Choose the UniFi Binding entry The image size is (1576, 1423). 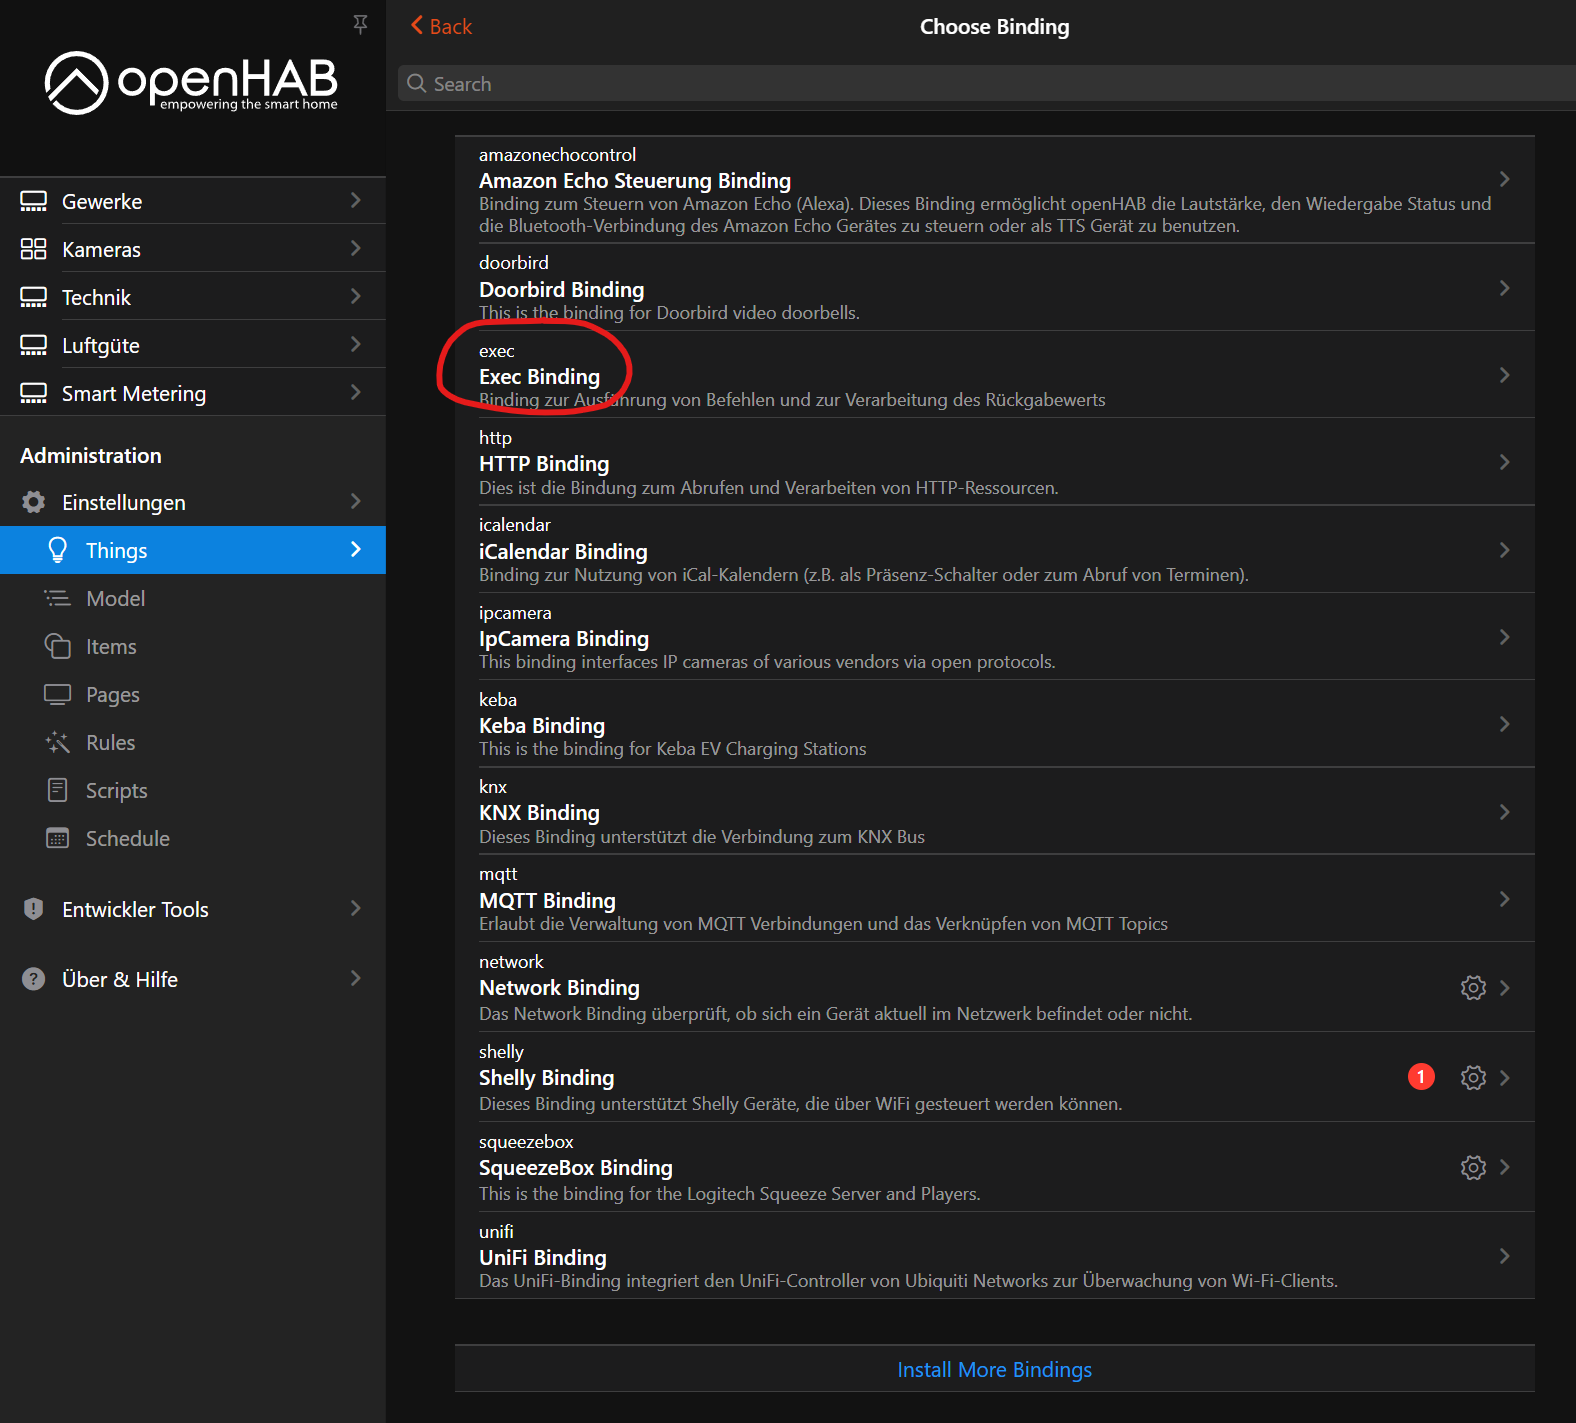pos(995,1256)
